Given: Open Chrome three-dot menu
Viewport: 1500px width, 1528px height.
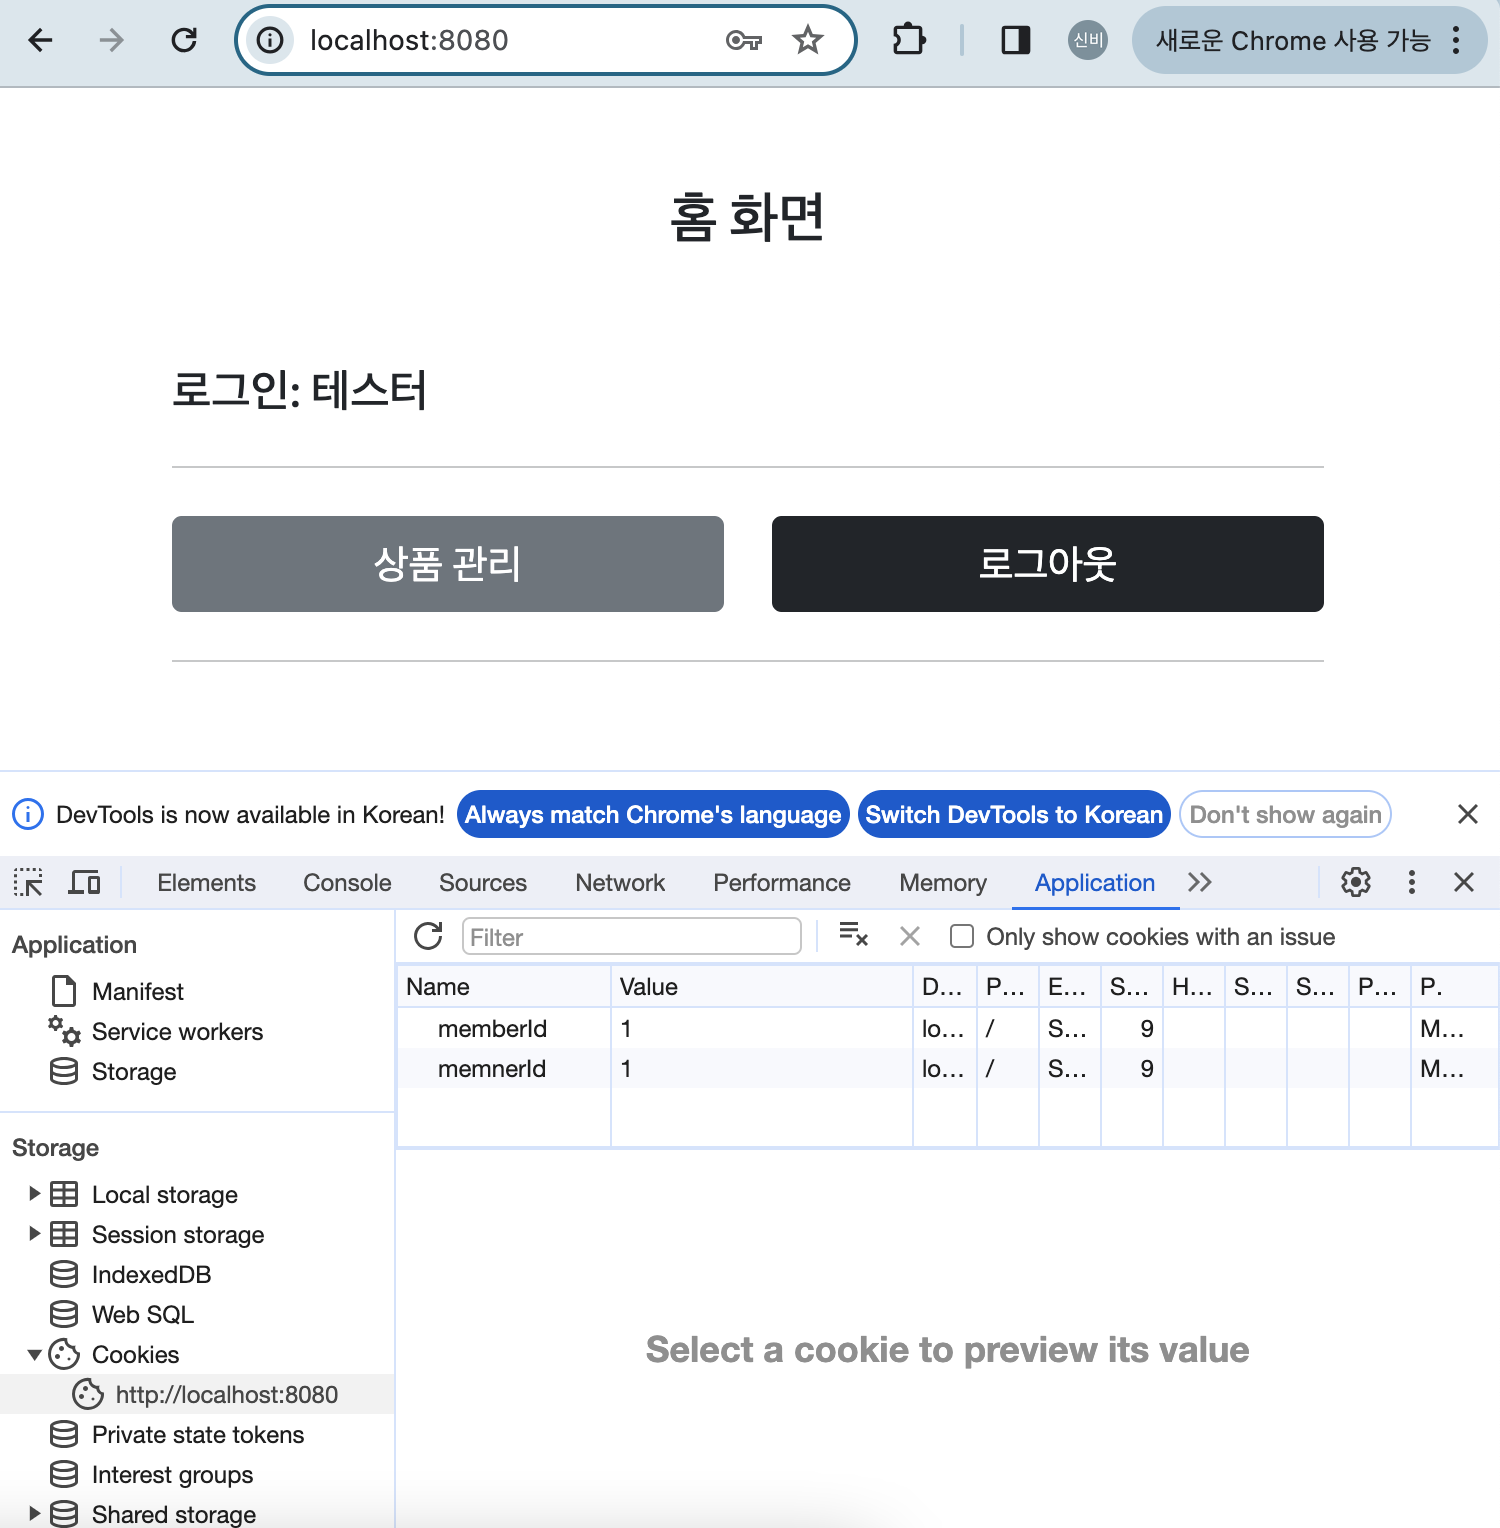Looking at the screenshot, I should [x=1456, y=40].
